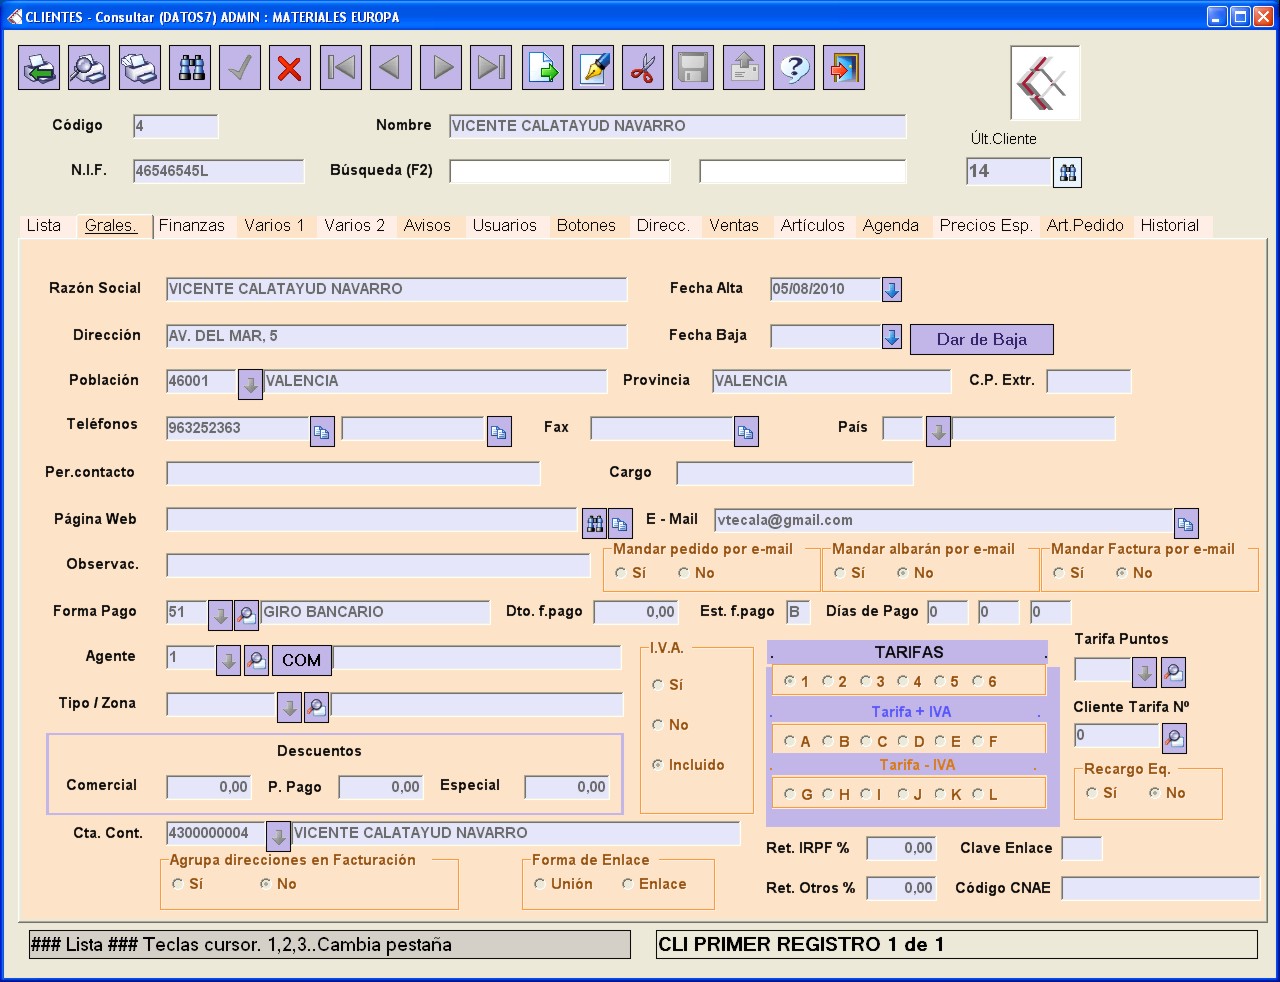Go to last record toolbar icon
Image resolution: width=1280 pixels, height=982 pixels.
coord(491,68)
